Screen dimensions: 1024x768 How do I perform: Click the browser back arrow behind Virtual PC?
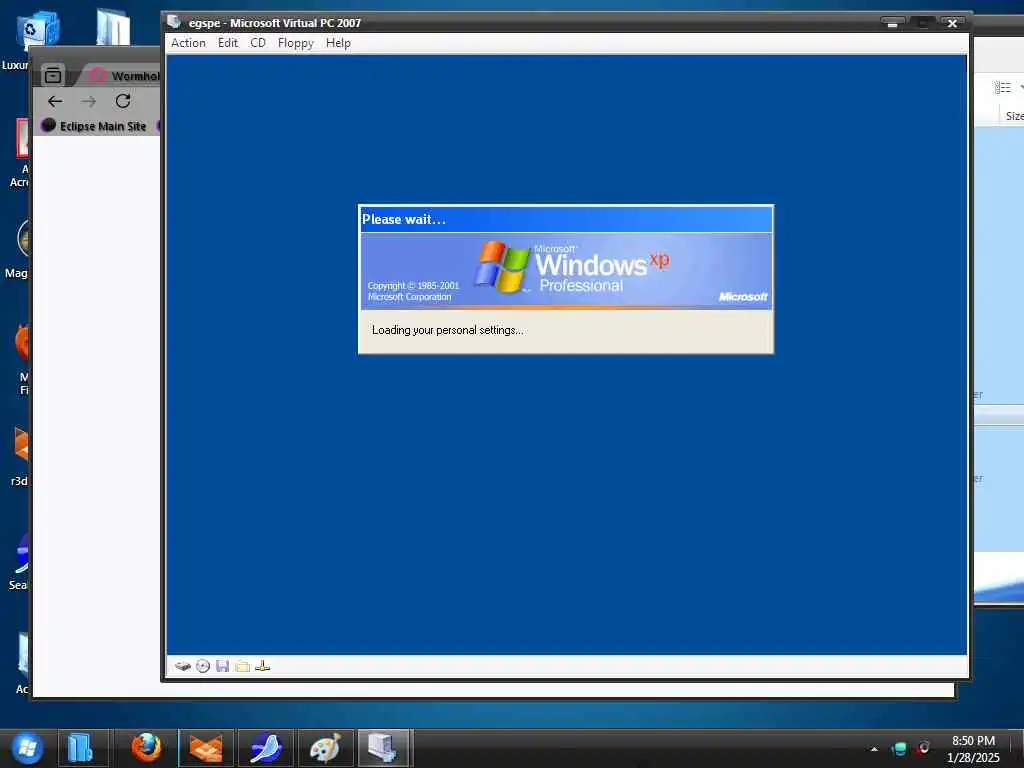coord(55,101)
